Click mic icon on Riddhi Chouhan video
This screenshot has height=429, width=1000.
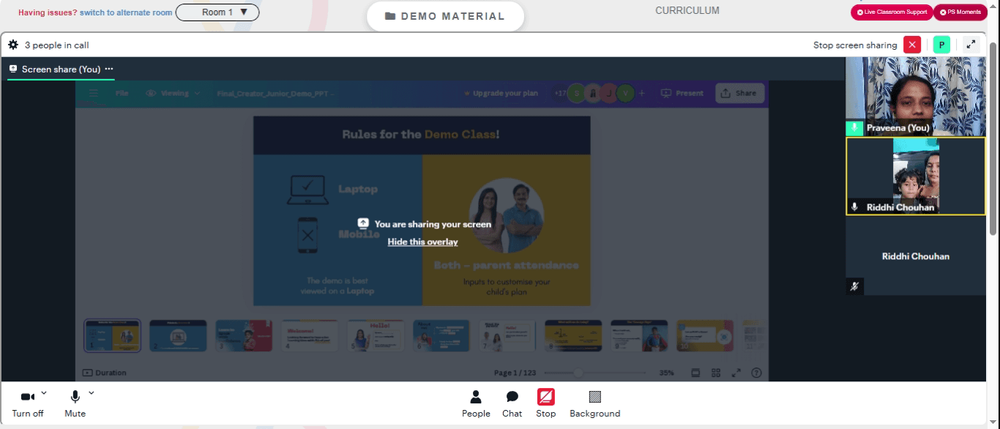(x=855, y=207)
